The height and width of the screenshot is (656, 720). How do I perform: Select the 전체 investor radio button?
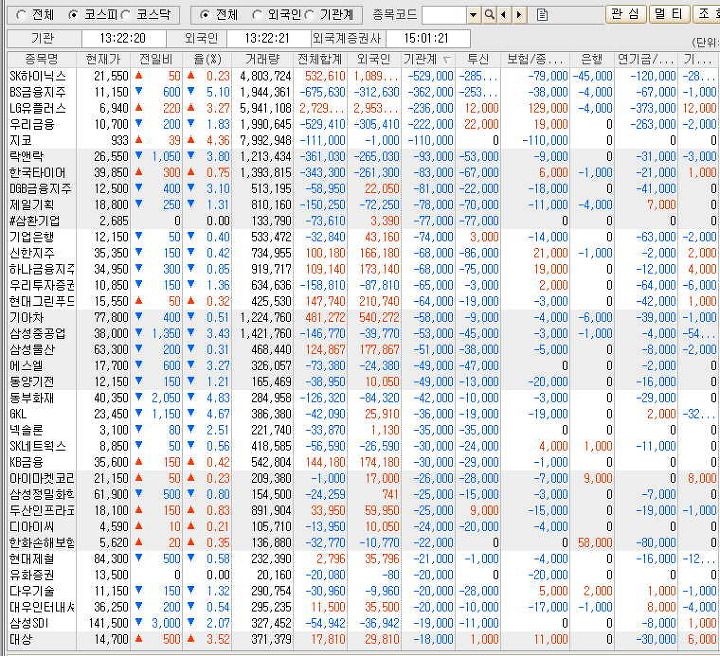pyautogui.click(x=205, y=15)
